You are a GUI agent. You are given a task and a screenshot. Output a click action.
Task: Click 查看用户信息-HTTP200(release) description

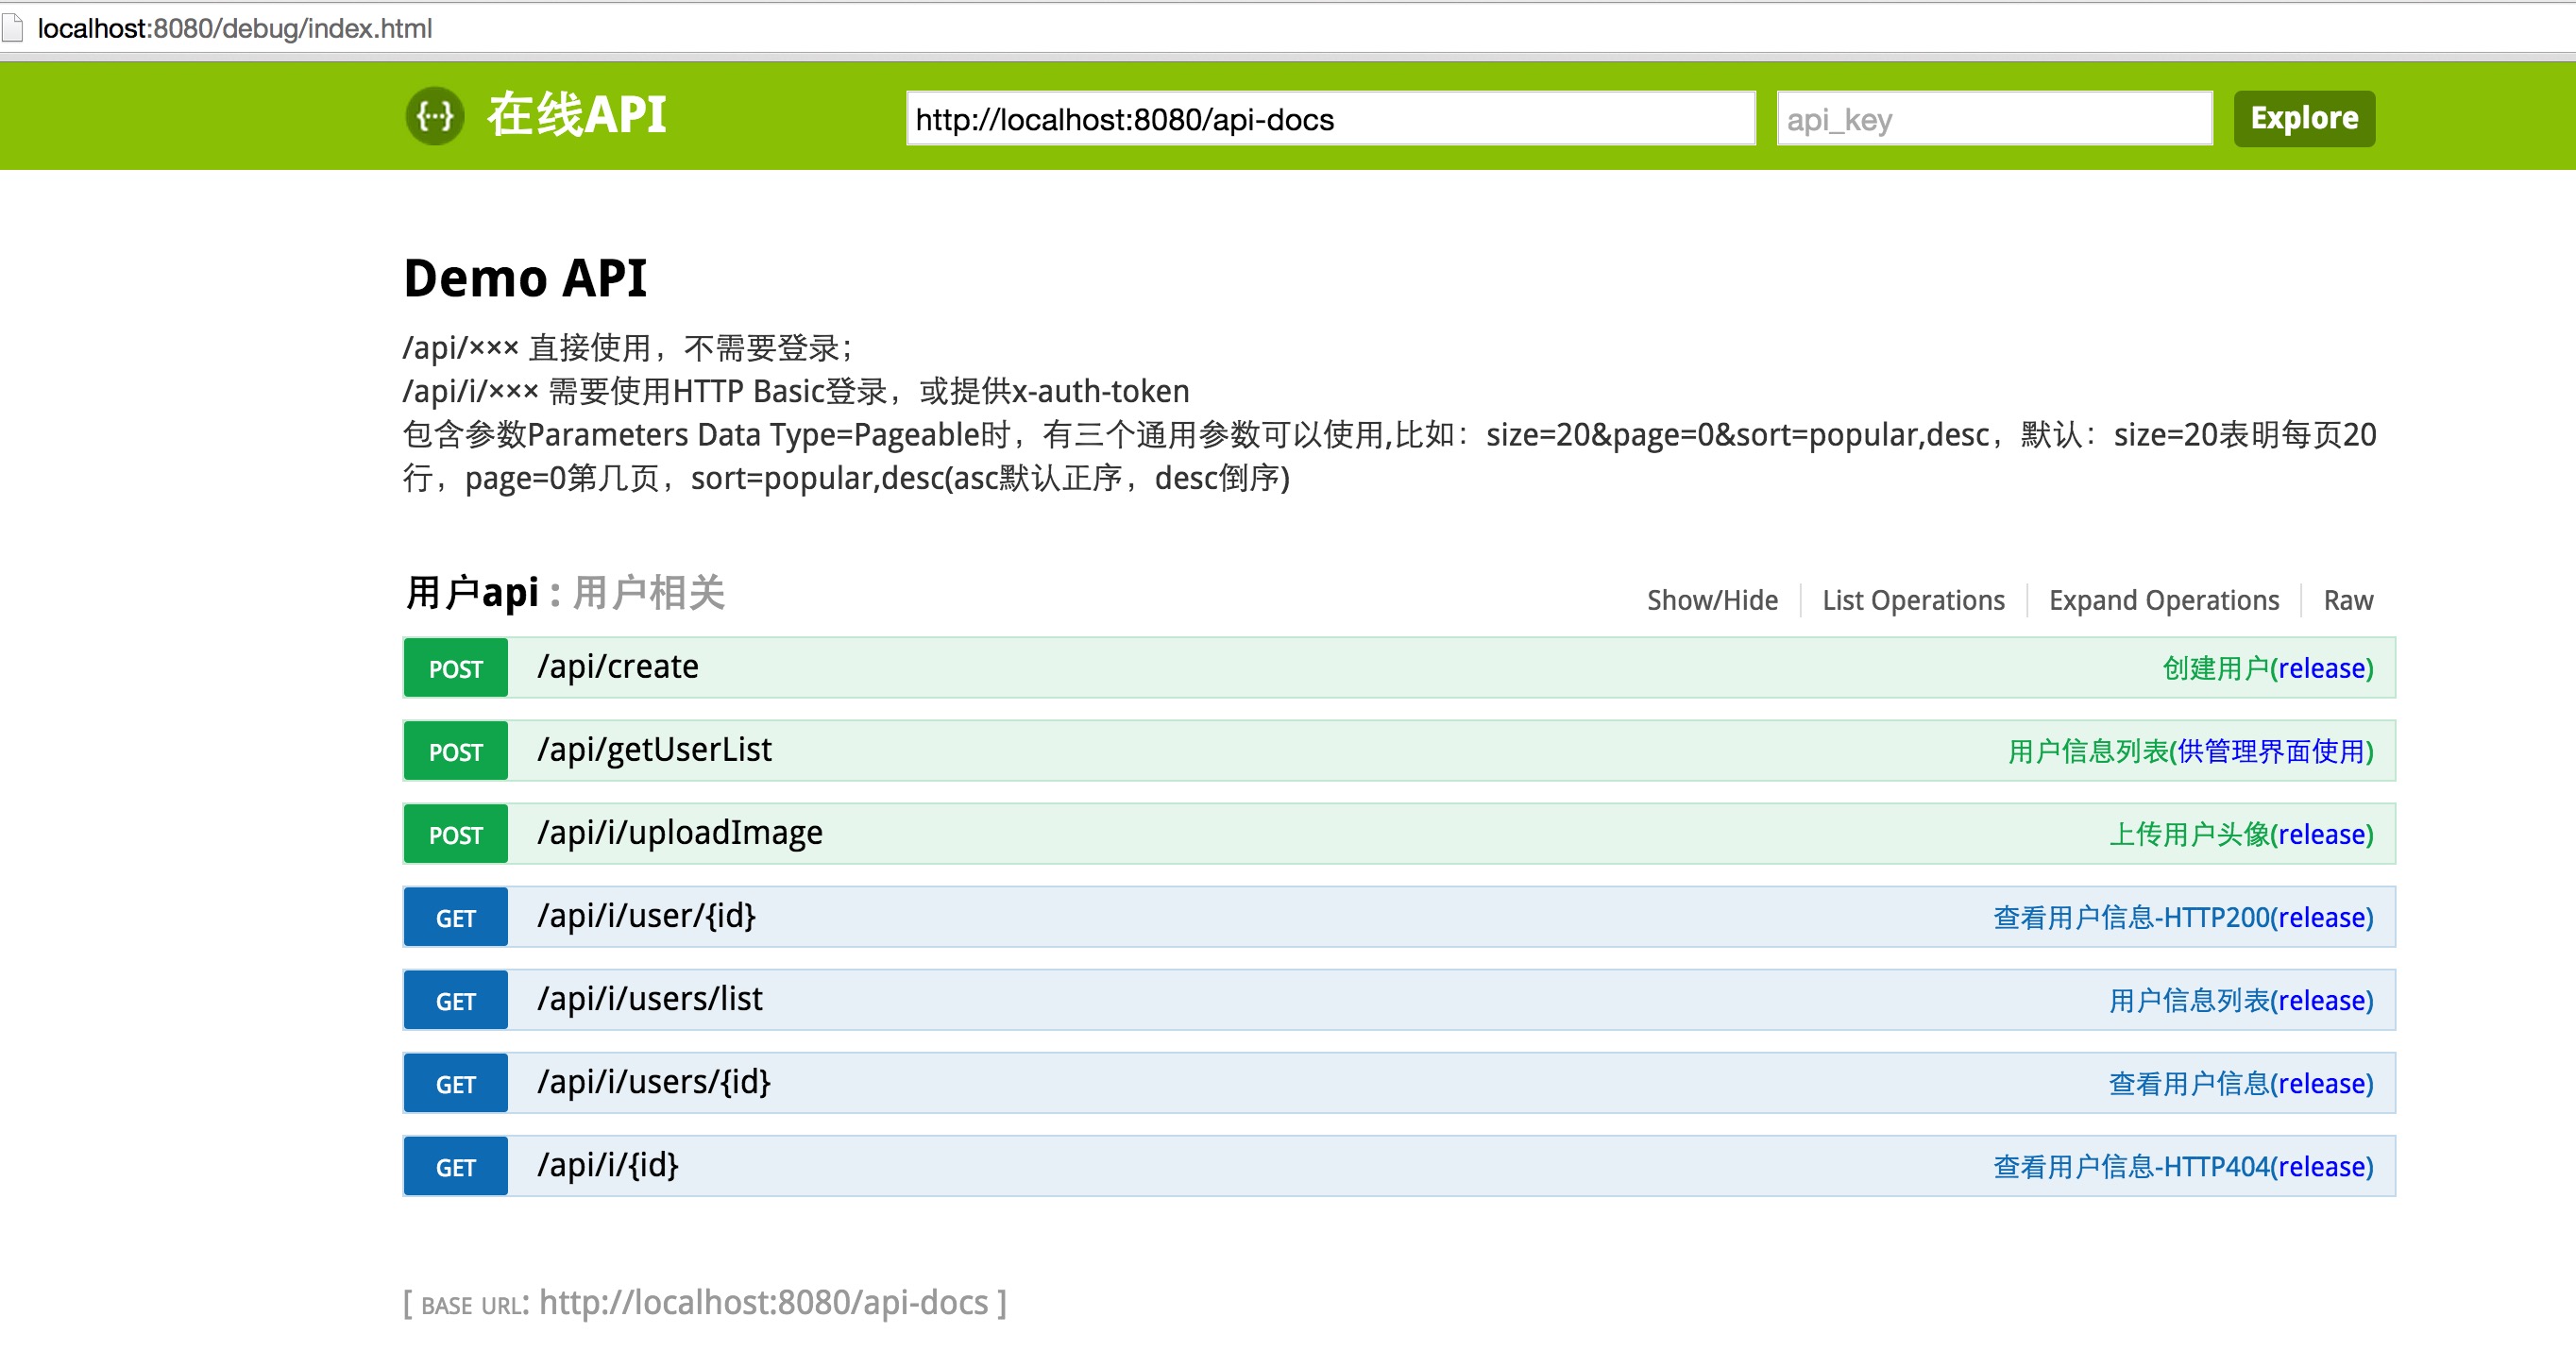point(2183,917)
